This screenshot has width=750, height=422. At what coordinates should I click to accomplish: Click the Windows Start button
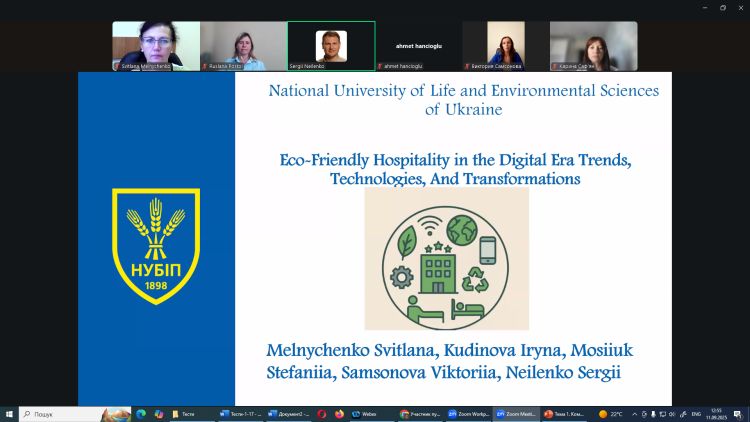point(9,414)
